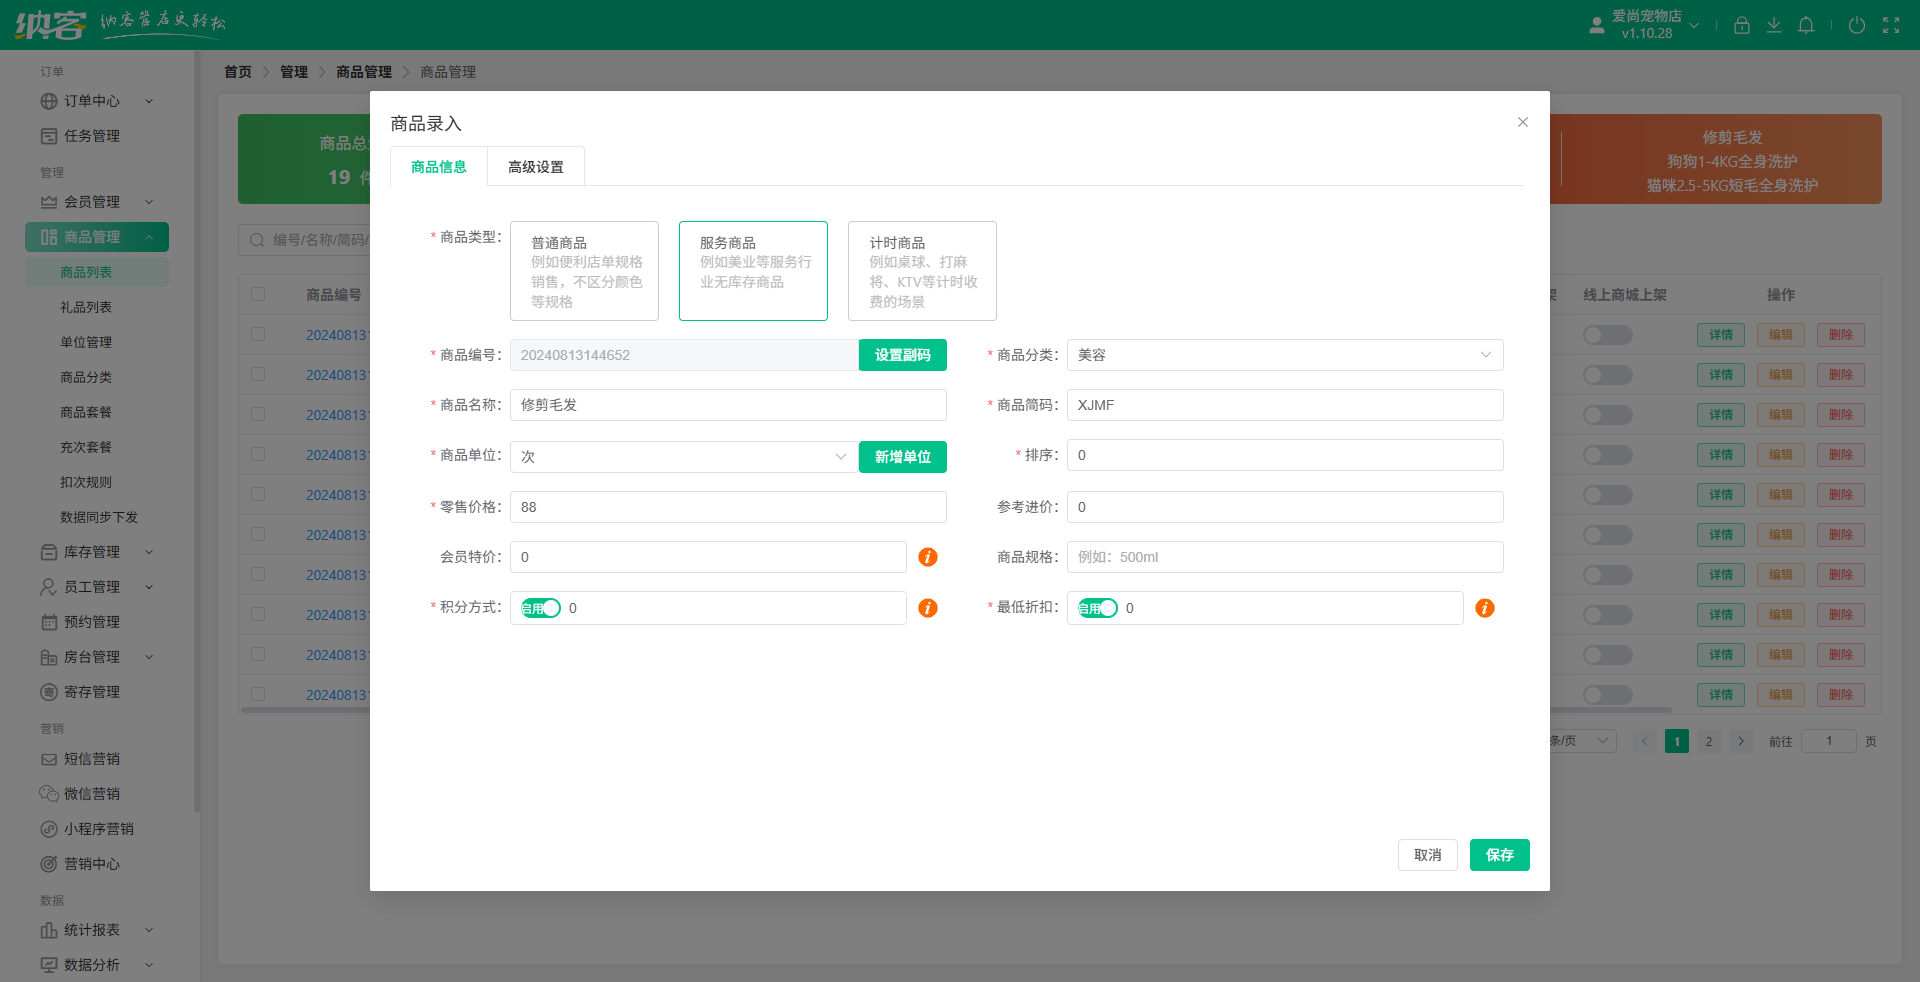Click the 设置副码 button
This screenshot has height=982, width=1920.
coord(903,355)
